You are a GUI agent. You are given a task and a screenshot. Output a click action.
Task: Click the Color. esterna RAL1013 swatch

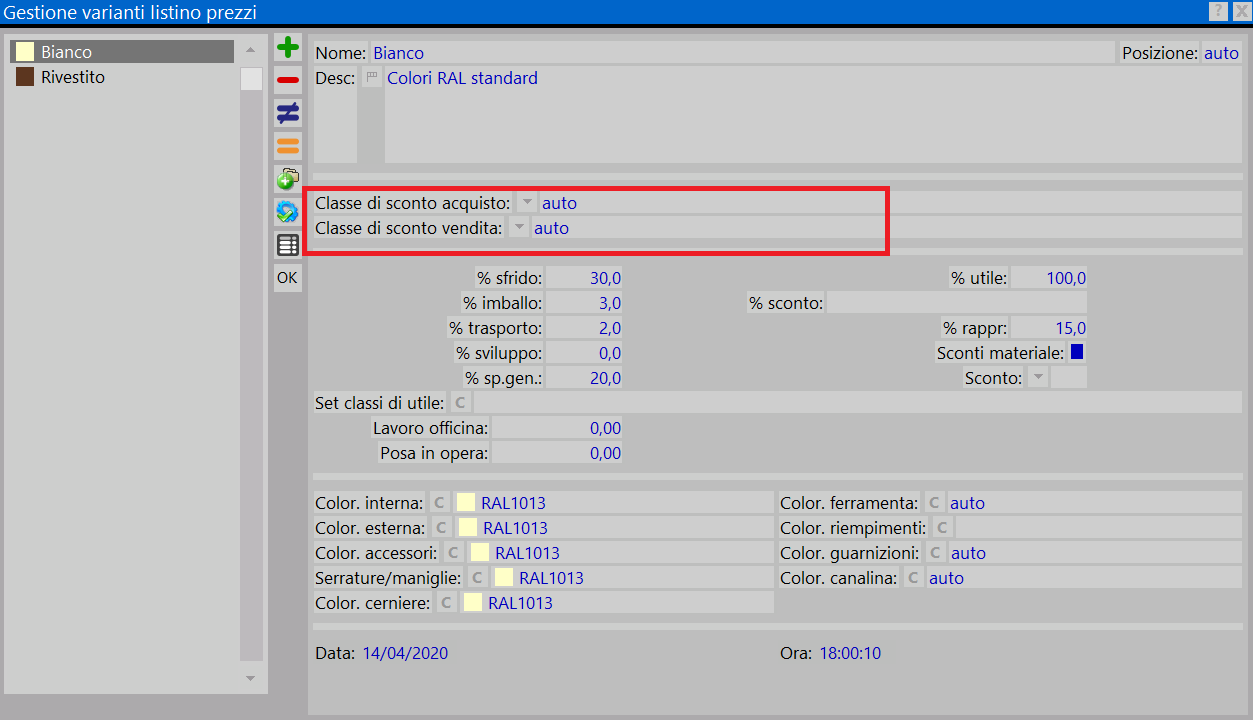click(467, 527)
